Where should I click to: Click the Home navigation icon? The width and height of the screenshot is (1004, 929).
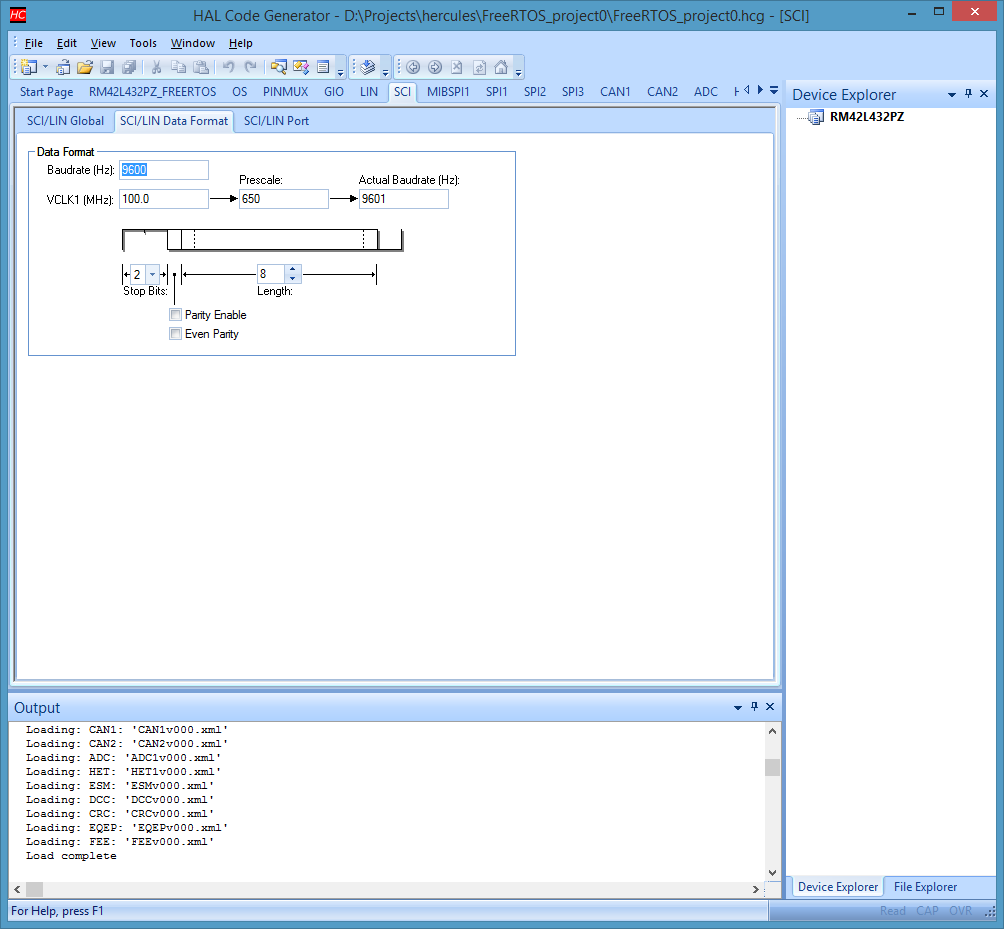click(x=501, y=67)
